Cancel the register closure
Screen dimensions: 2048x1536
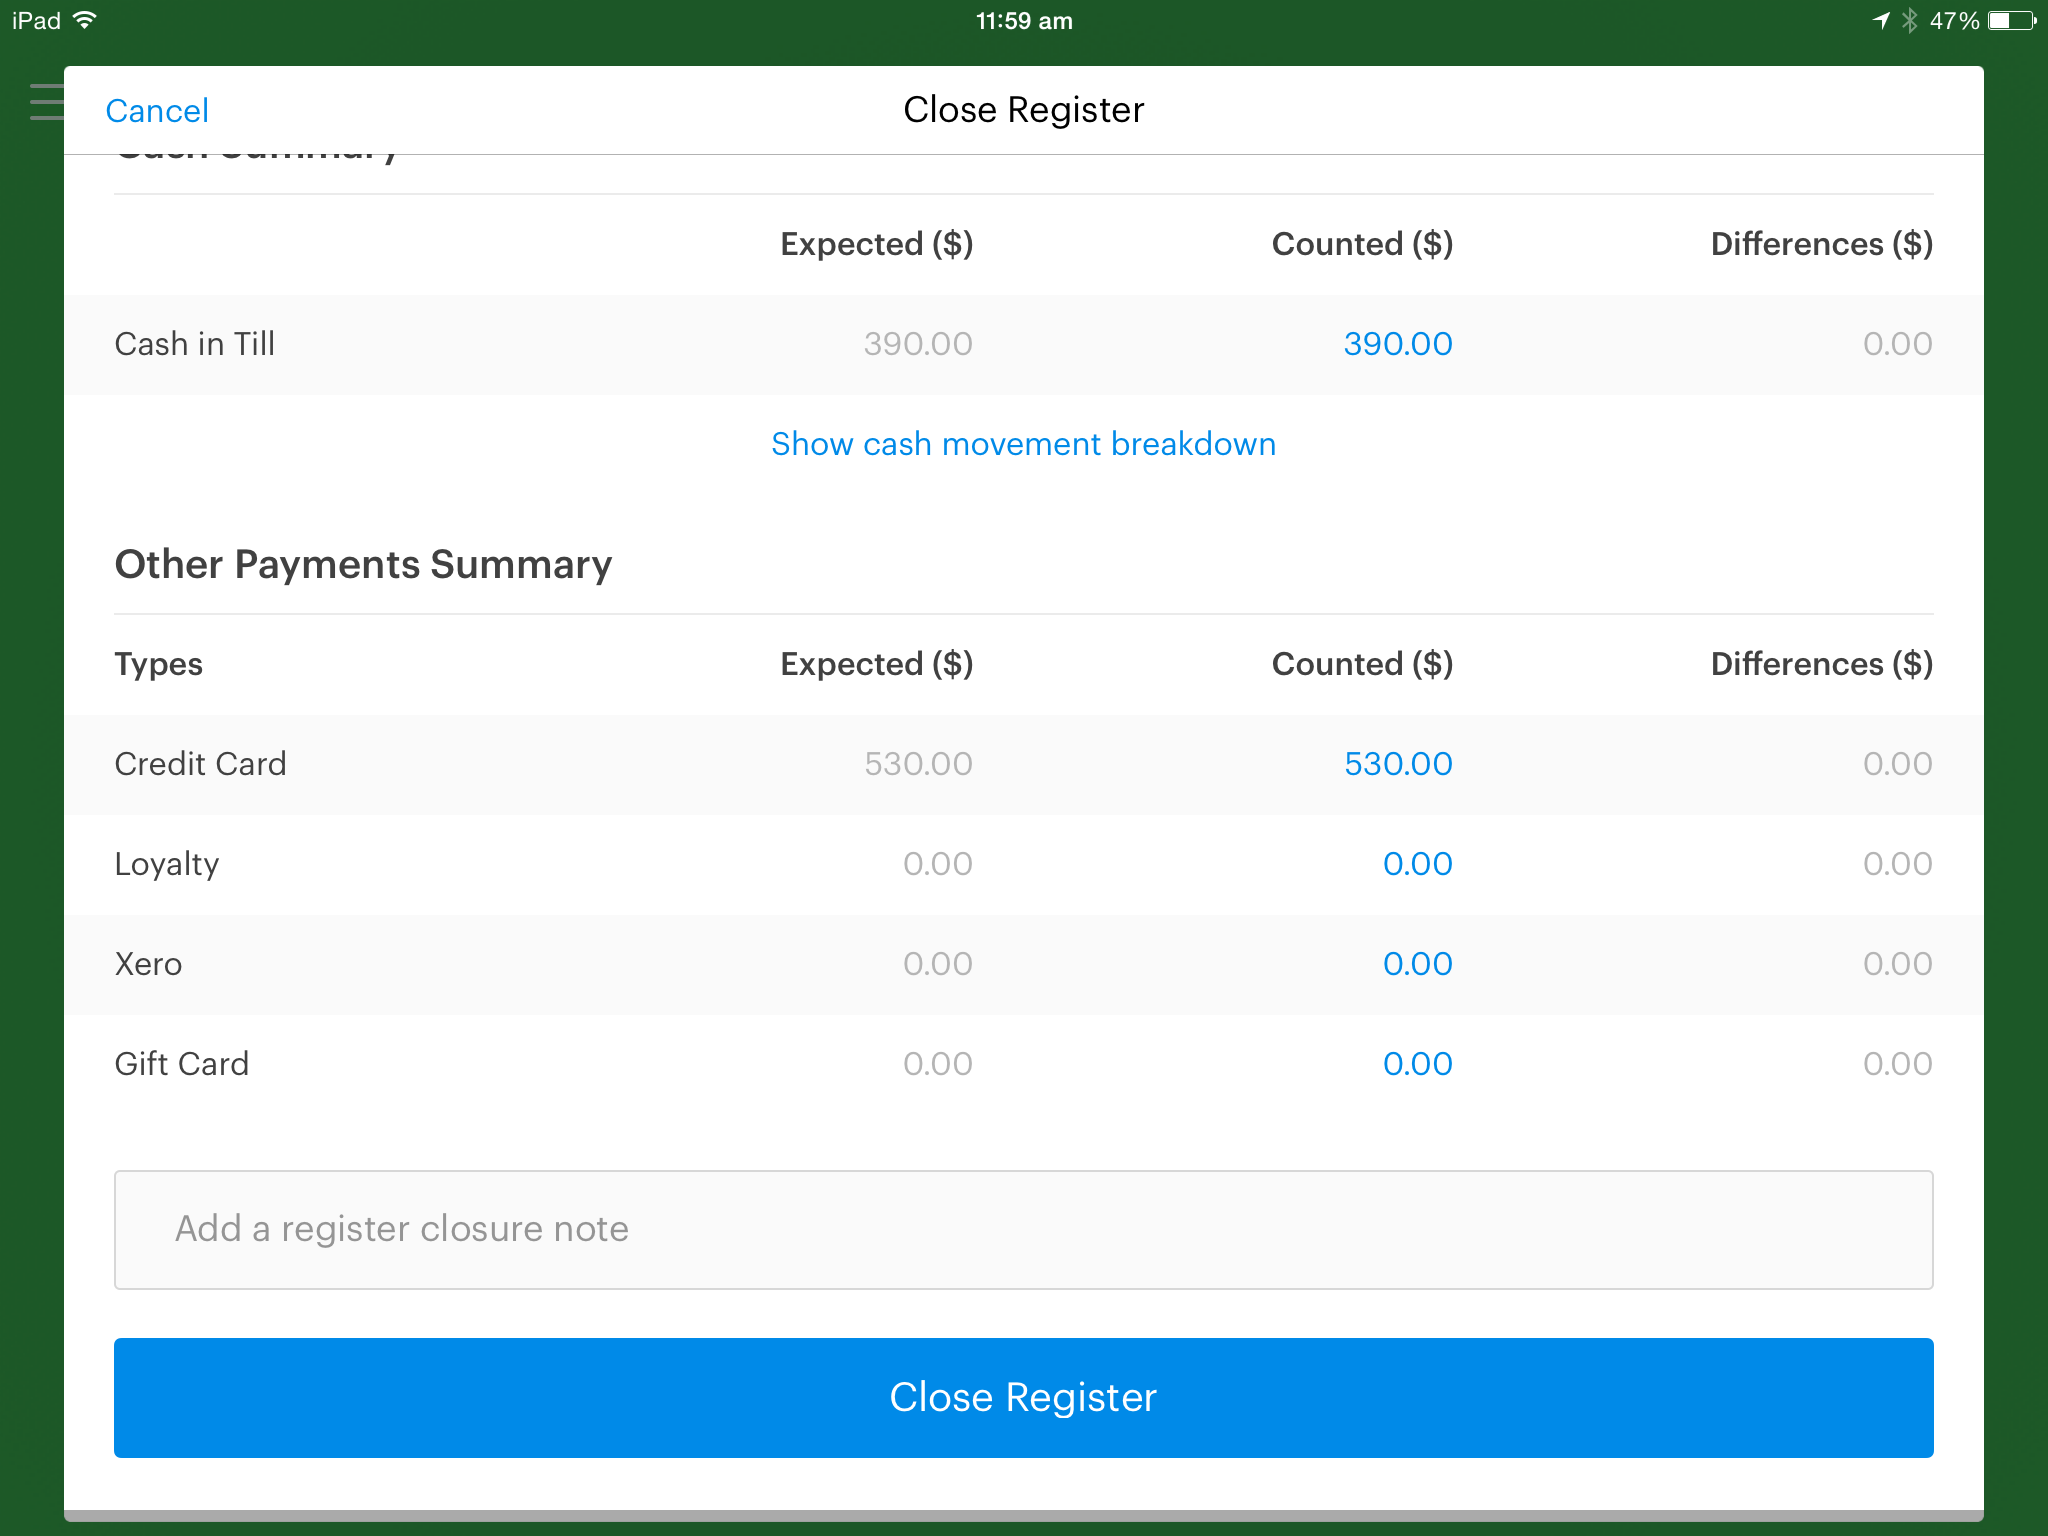(157, 110)
